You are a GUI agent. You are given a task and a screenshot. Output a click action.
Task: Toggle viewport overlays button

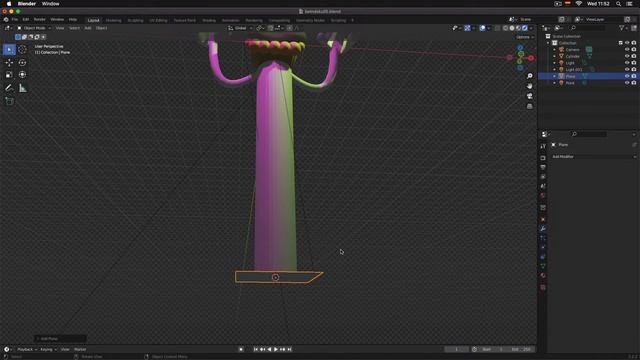coord(482,28)
